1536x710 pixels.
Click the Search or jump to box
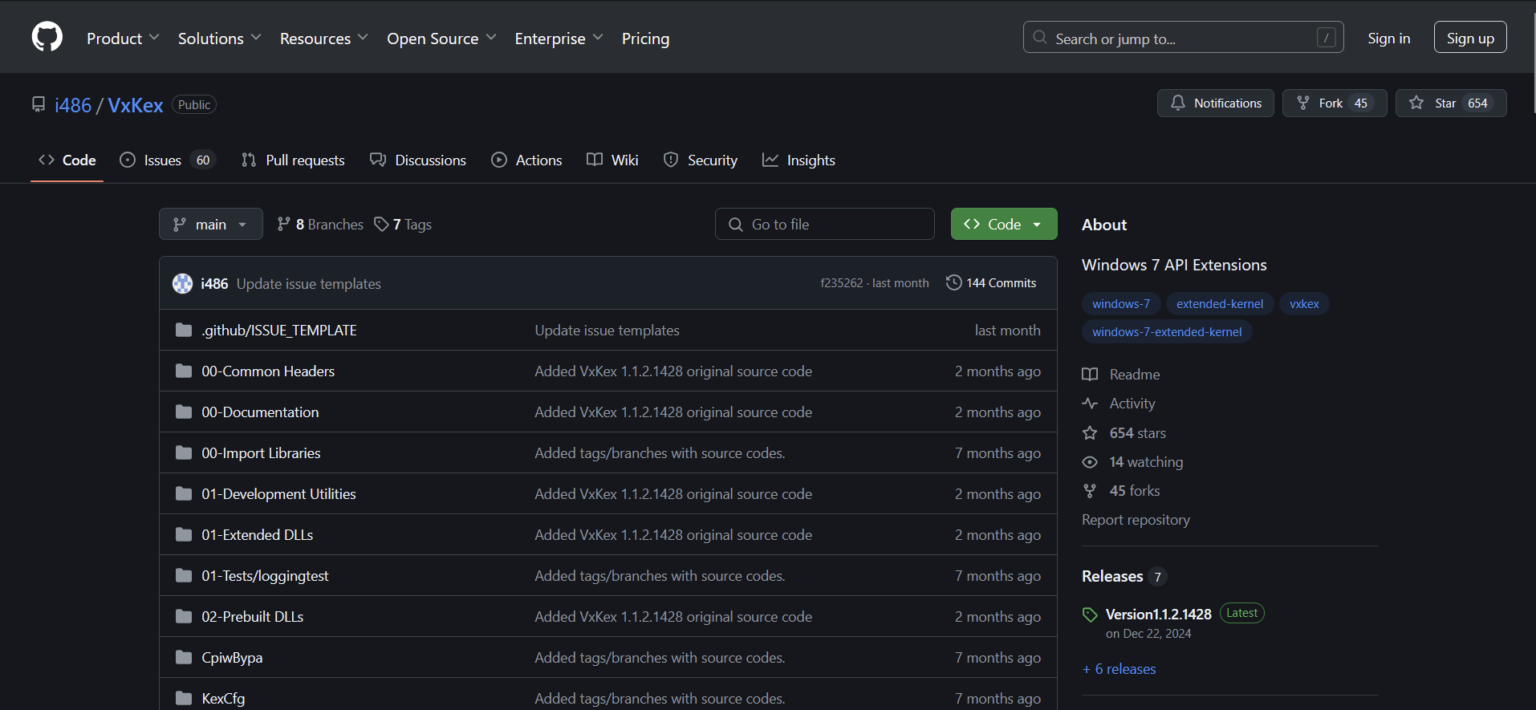pyautogui.click(x=1182, y=38)
